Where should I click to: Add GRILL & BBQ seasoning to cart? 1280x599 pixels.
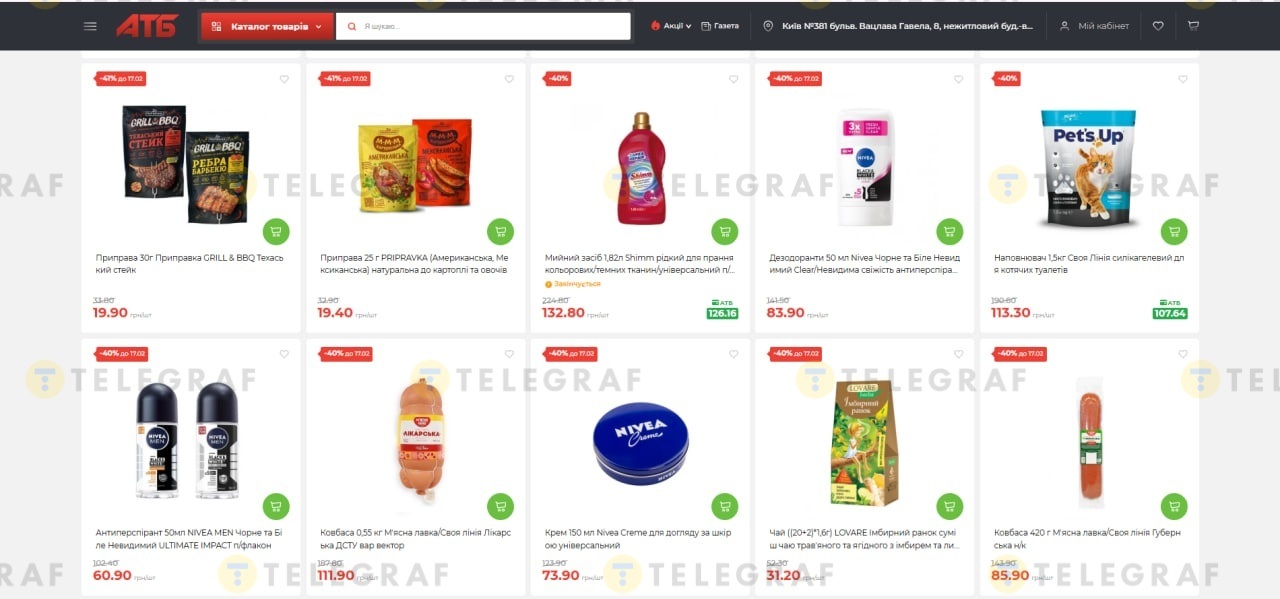tap(276, 231)
